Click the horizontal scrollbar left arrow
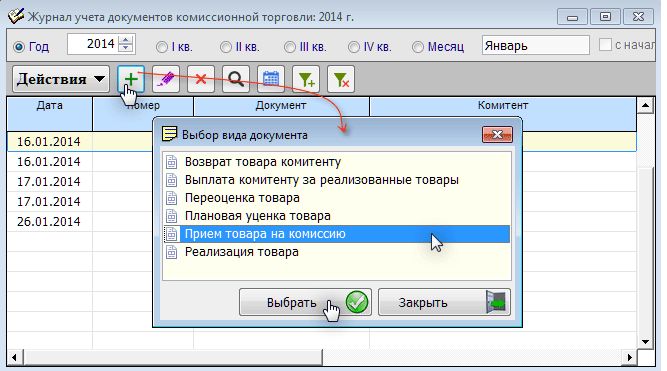 pos(15,357)
